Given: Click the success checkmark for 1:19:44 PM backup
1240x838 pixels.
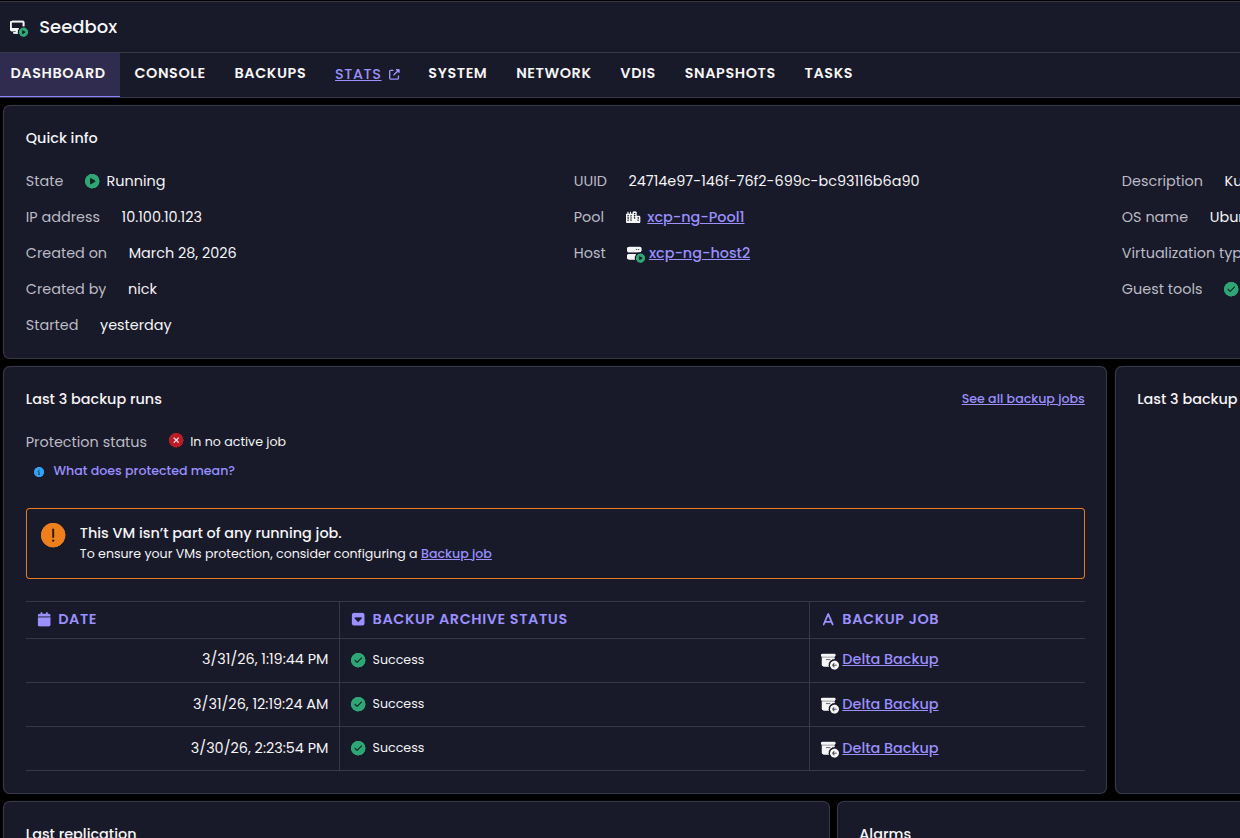Looking at the screenshot, I should click(x=358, y=660).
